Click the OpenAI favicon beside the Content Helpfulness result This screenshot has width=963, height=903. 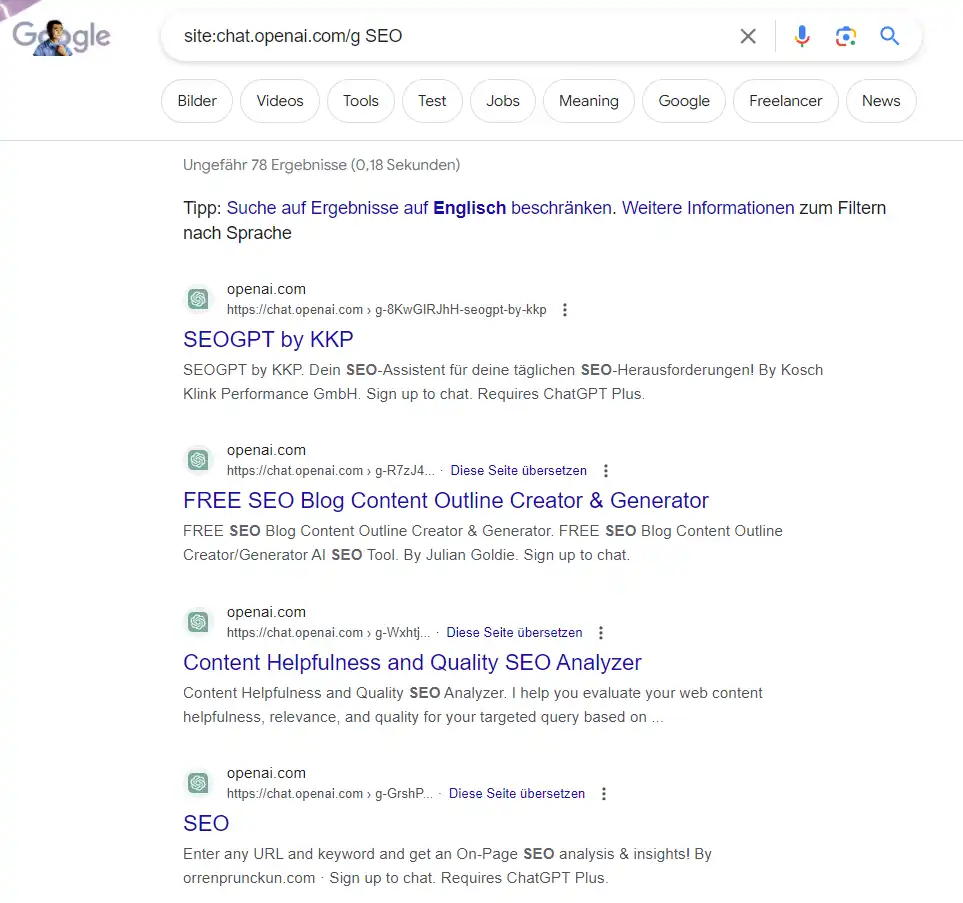tap(198, 621)
